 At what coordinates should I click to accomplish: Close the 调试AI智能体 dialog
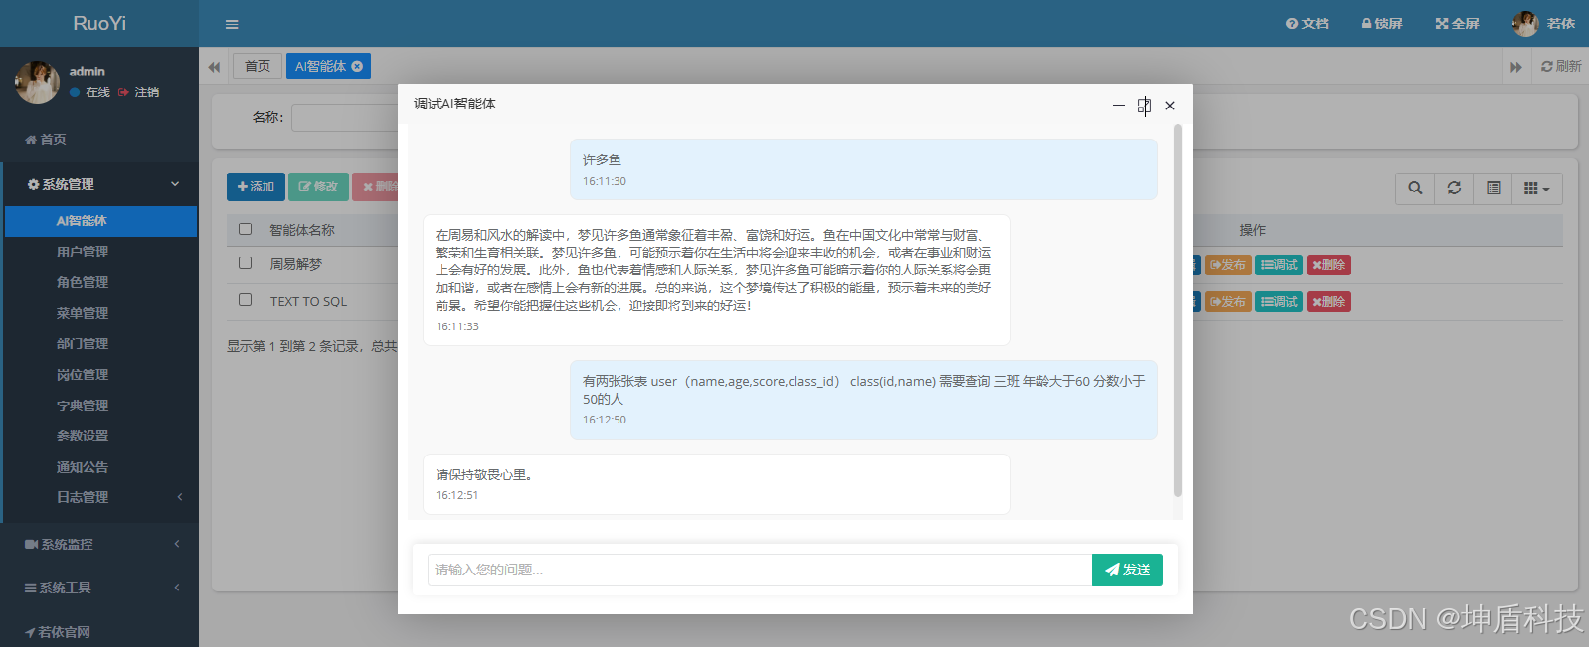click(1170, 105)
